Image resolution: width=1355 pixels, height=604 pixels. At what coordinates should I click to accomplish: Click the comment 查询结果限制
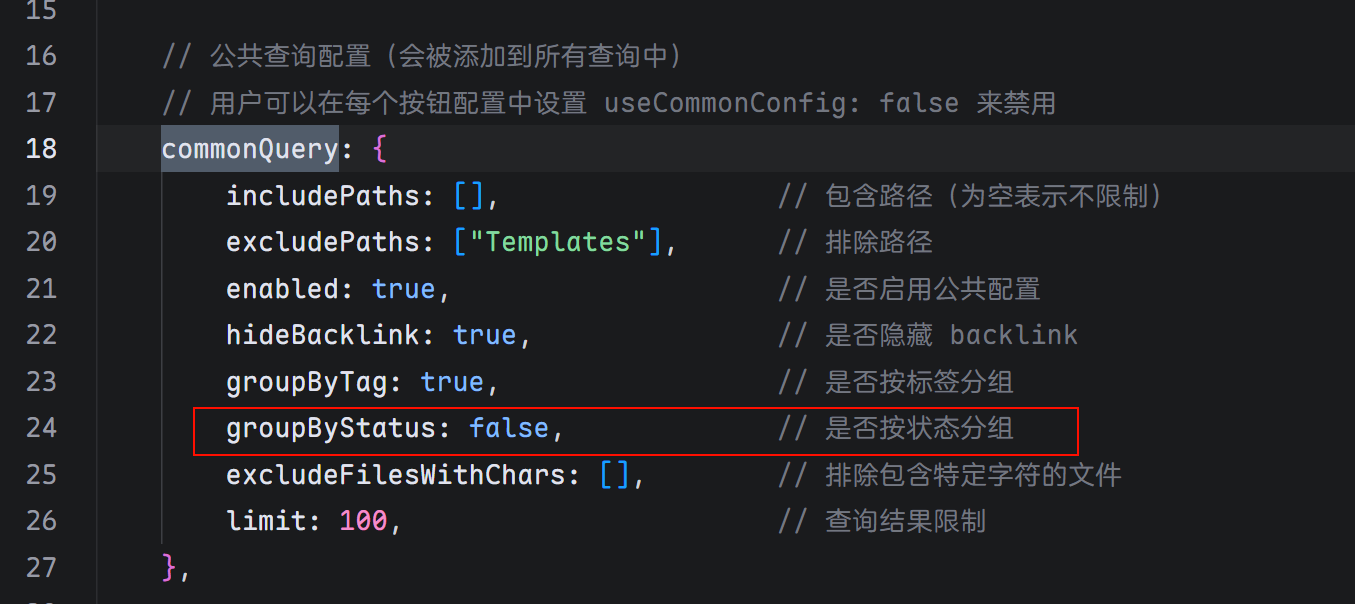click(x=905, y=521)
